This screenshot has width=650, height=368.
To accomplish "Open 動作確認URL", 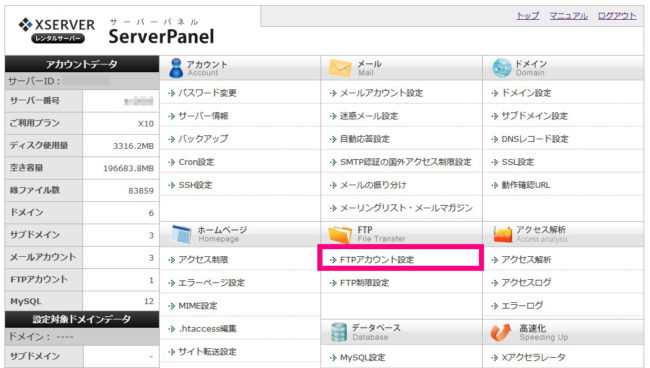I will click(526, 185).
